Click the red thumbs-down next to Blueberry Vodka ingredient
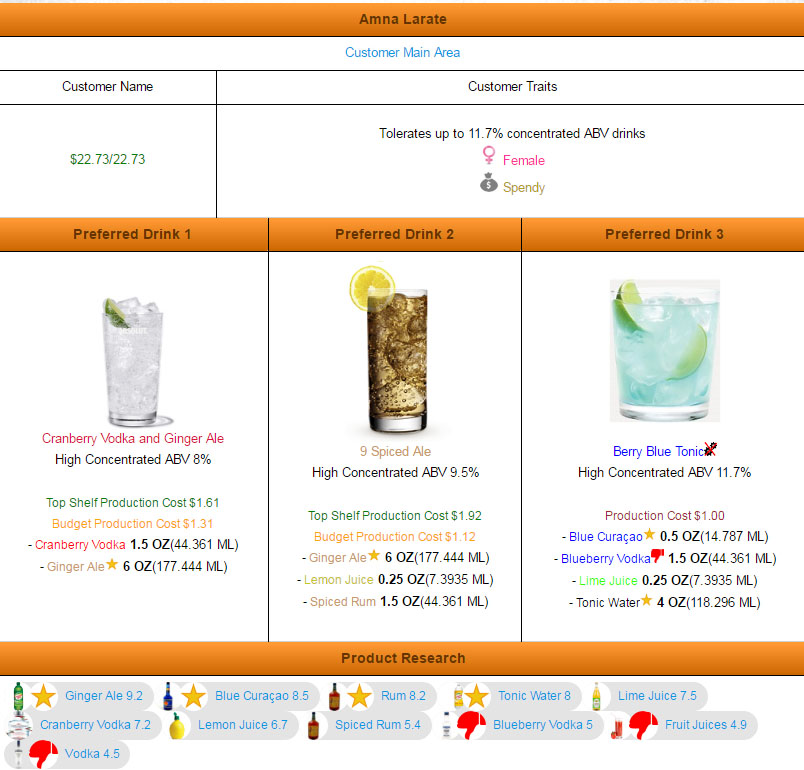Viewport: 804px width, 770px height. (657, 557)
